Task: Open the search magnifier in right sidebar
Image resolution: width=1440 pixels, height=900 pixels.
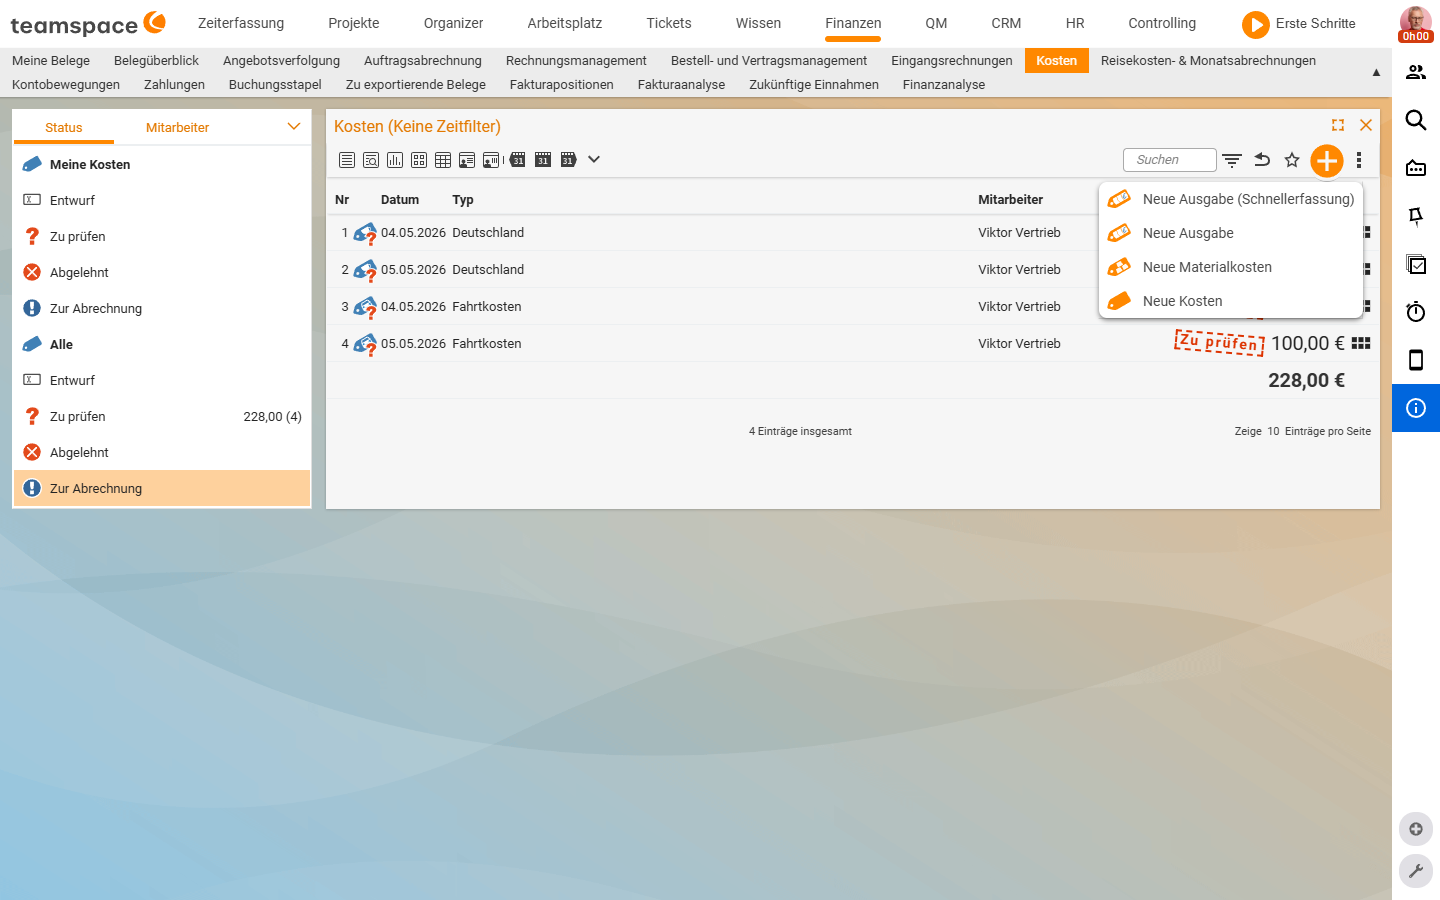Action: (x=1416, y=120)
